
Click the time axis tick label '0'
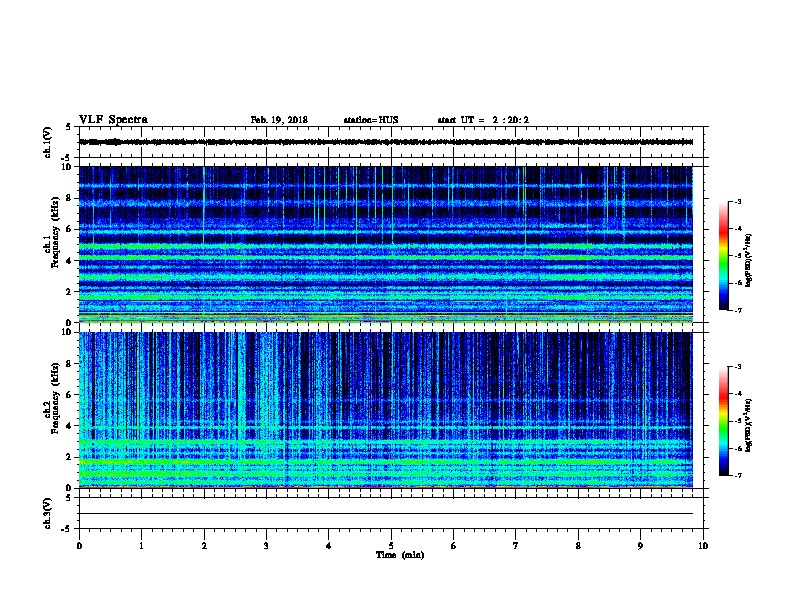pyautogui.click(x=79, y=546)
